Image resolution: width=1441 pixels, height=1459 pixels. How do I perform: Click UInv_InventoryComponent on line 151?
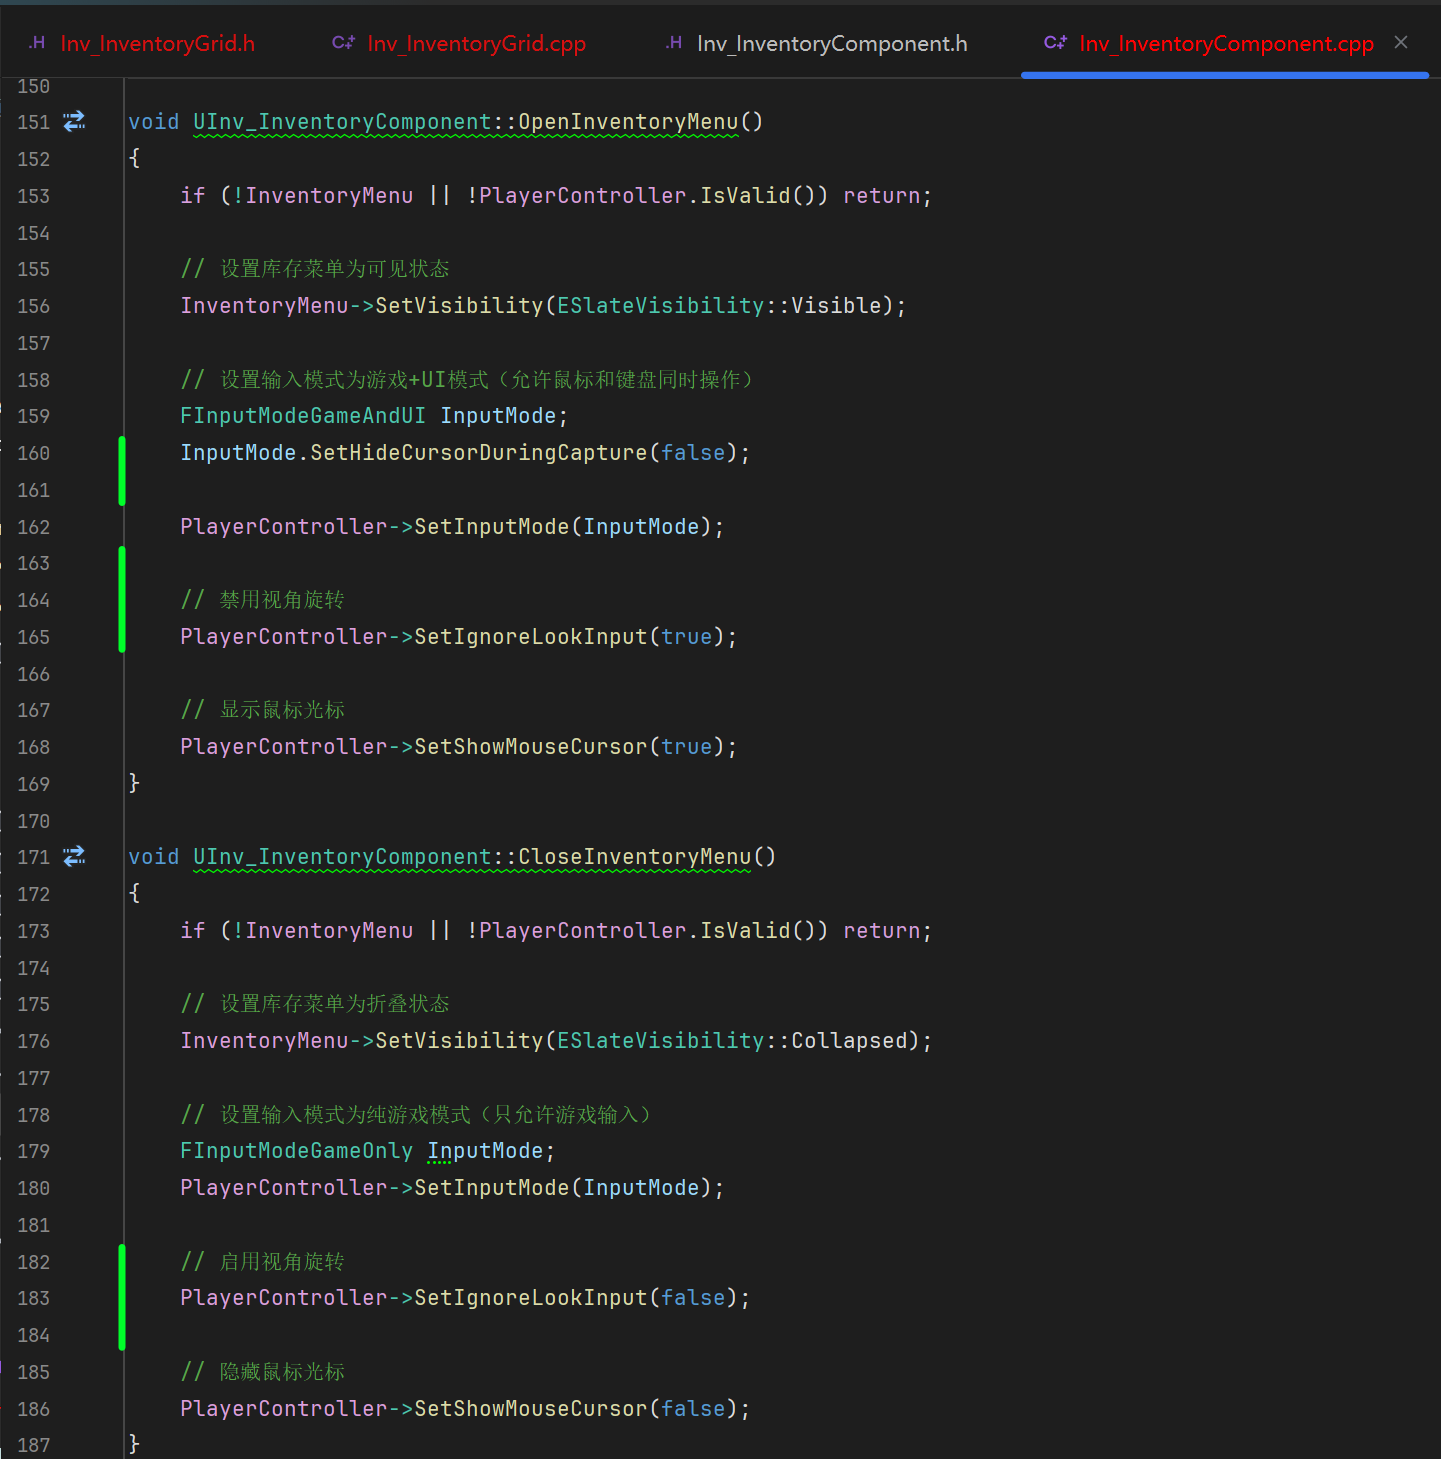click(x=342, y=122)
